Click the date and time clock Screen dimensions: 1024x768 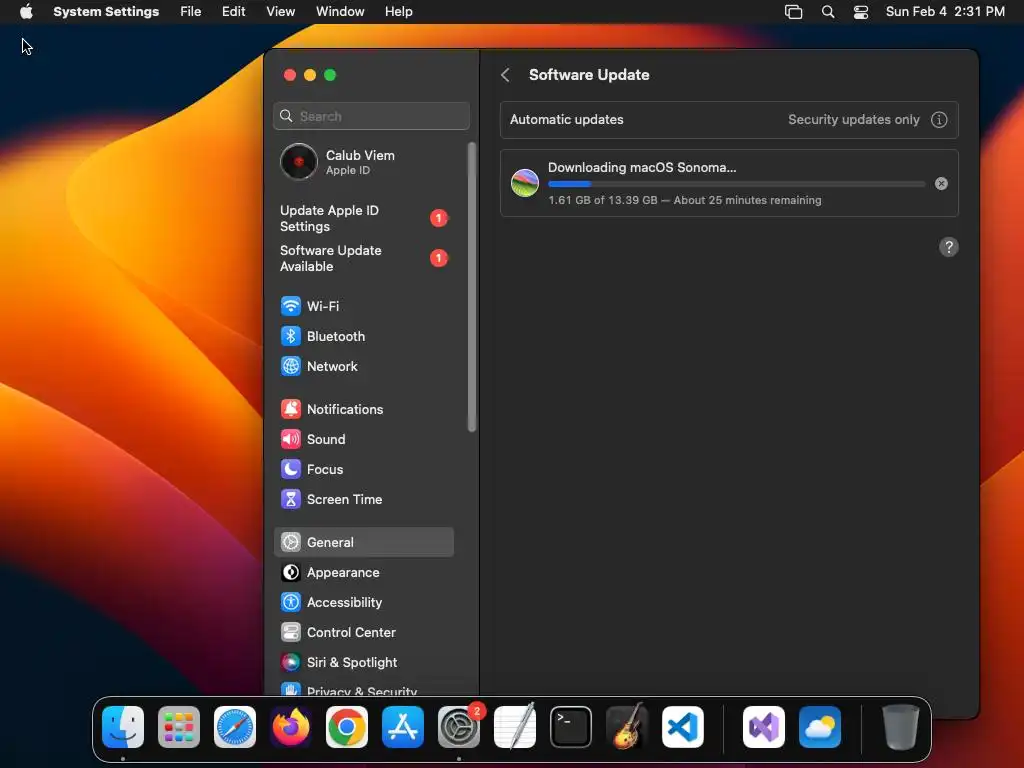tap(945, 12)
